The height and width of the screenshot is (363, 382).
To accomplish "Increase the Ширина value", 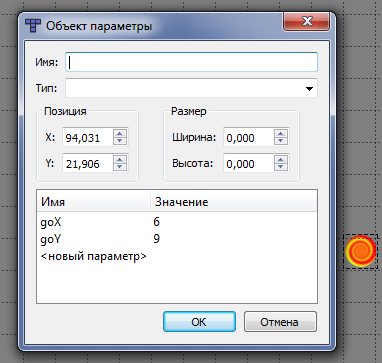I will [281, 133].
